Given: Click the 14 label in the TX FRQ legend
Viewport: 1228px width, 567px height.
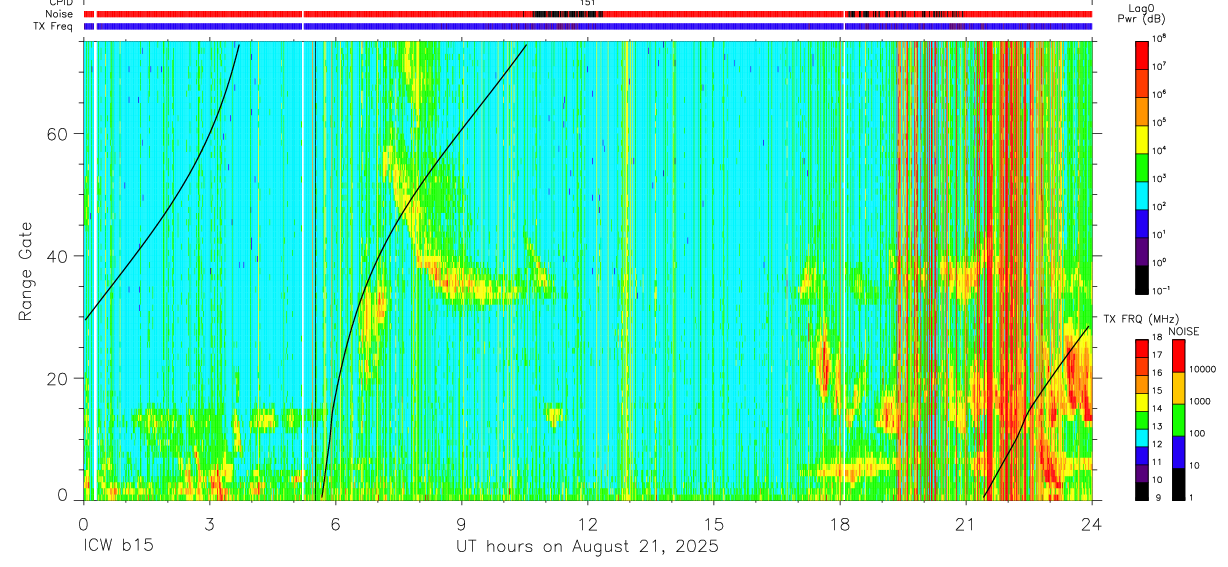Looking at the screenshot, I should point(1158,409).
